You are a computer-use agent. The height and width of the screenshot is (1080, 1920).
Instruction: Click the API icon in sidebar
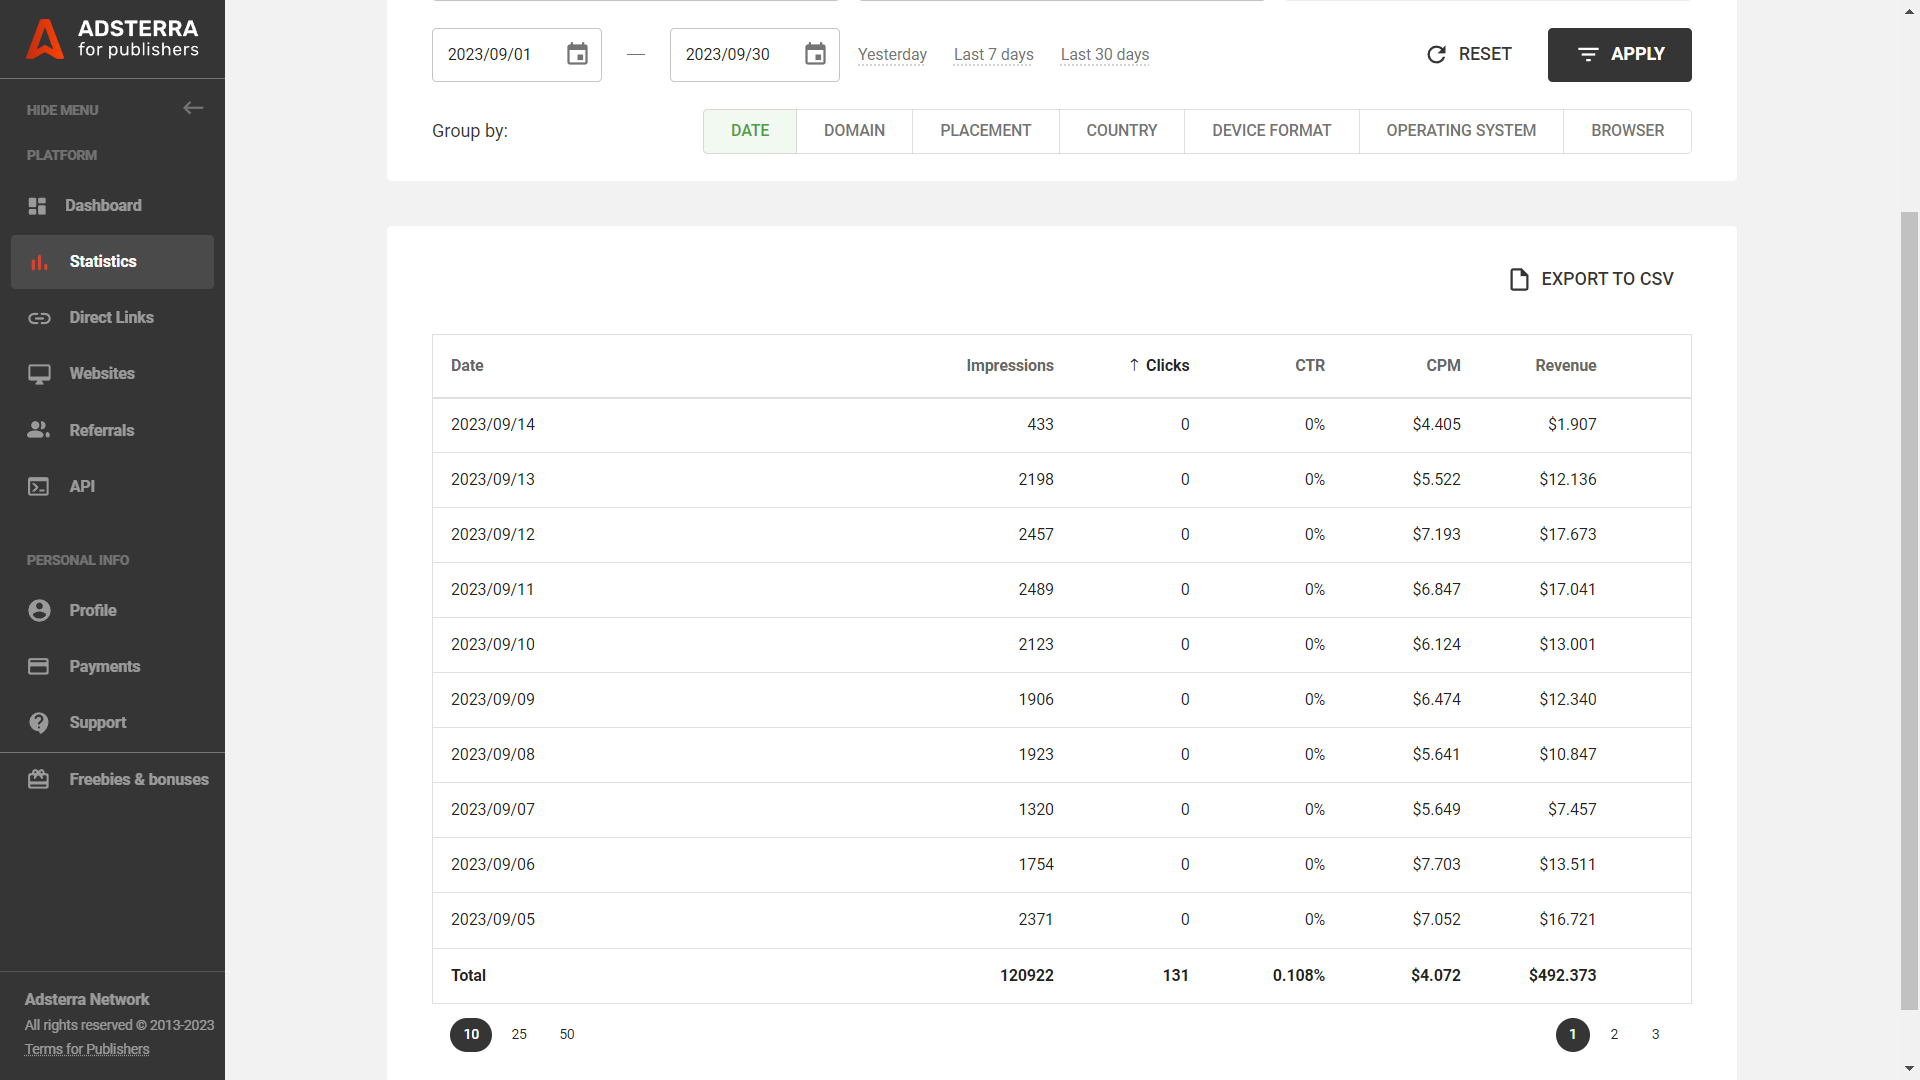(38, 485)
